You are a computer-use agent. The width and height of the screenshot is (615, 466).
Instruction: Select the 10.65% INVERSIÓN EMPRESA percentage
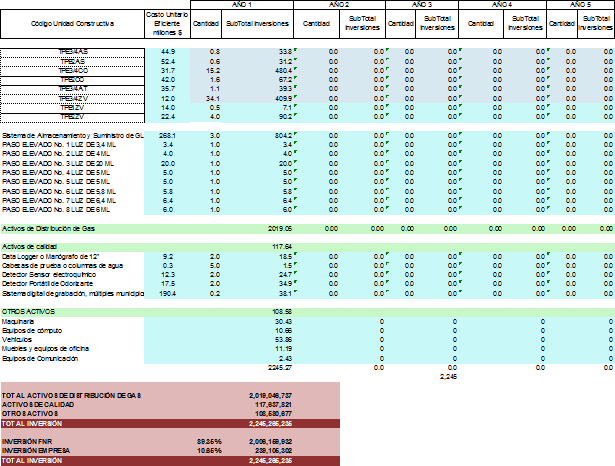click(x=209, y=448)
